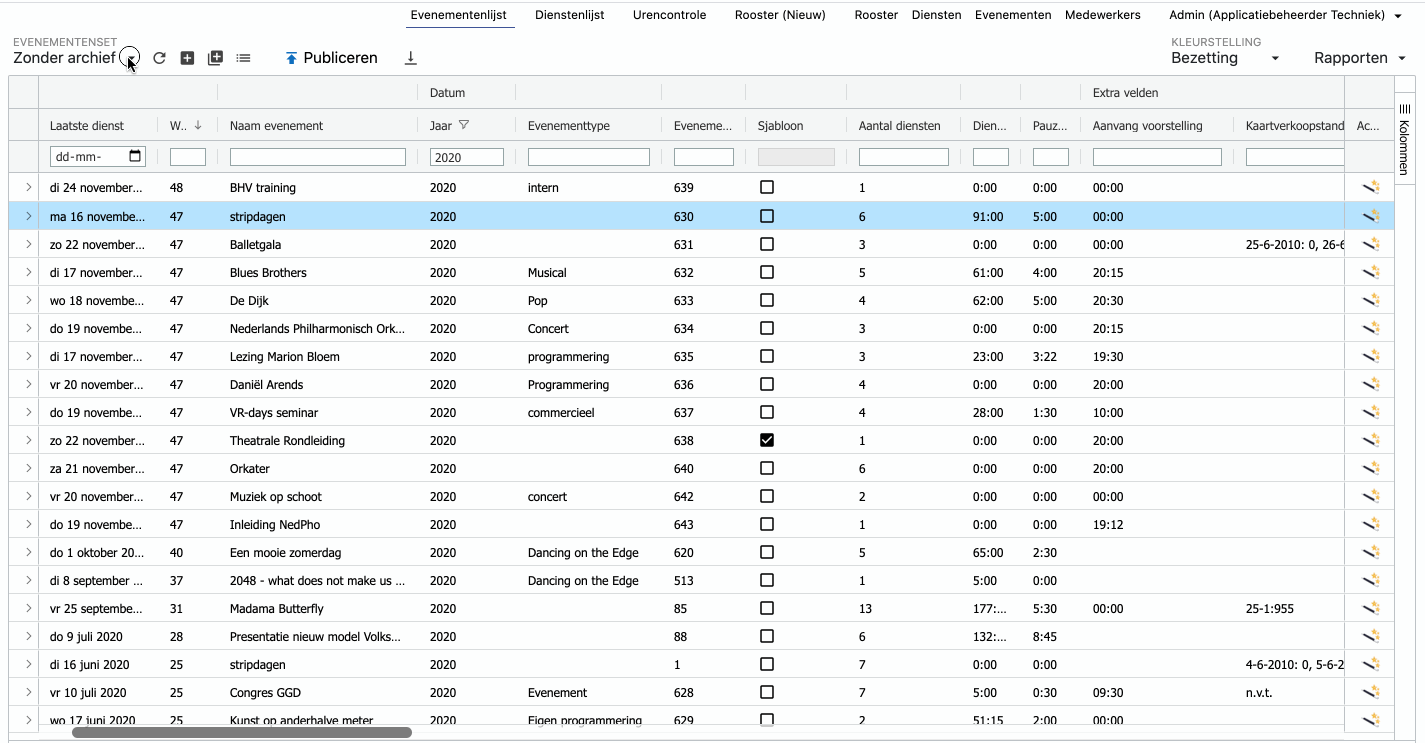Click the add multiple events icon
1425x743 pixels.
click(x=215, y=59)
